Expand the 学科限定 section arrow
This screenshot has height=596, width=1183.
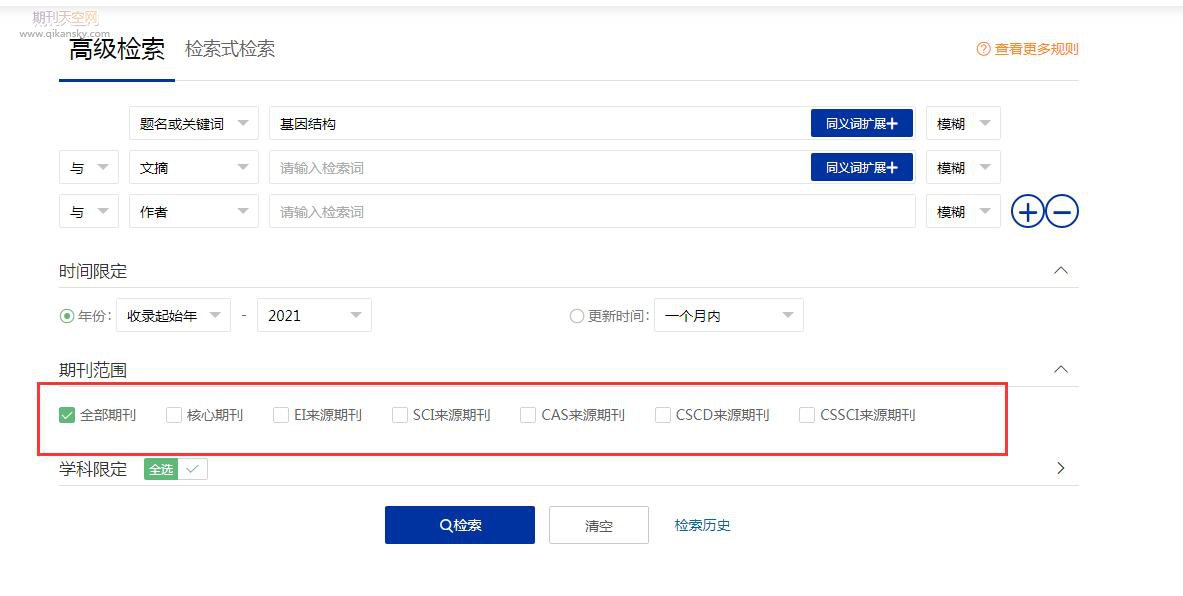(x=1061, y=468)
